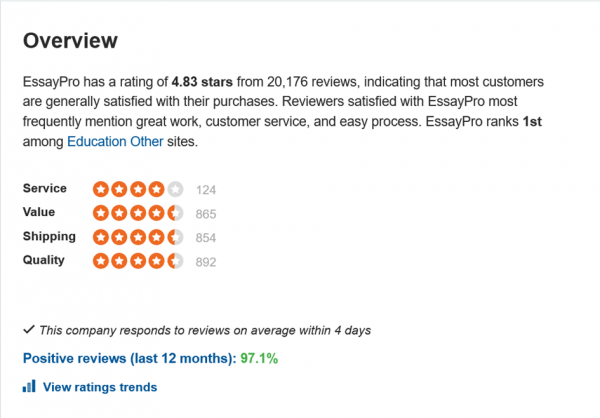Click the 892 Quality review count
Screen dimensions: 600x418
pyautogui.click(x=206, y=262)
